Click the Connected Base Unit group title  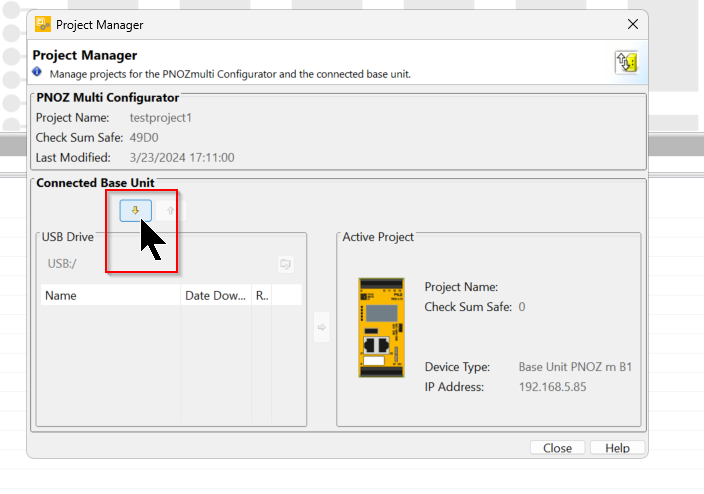95,183
